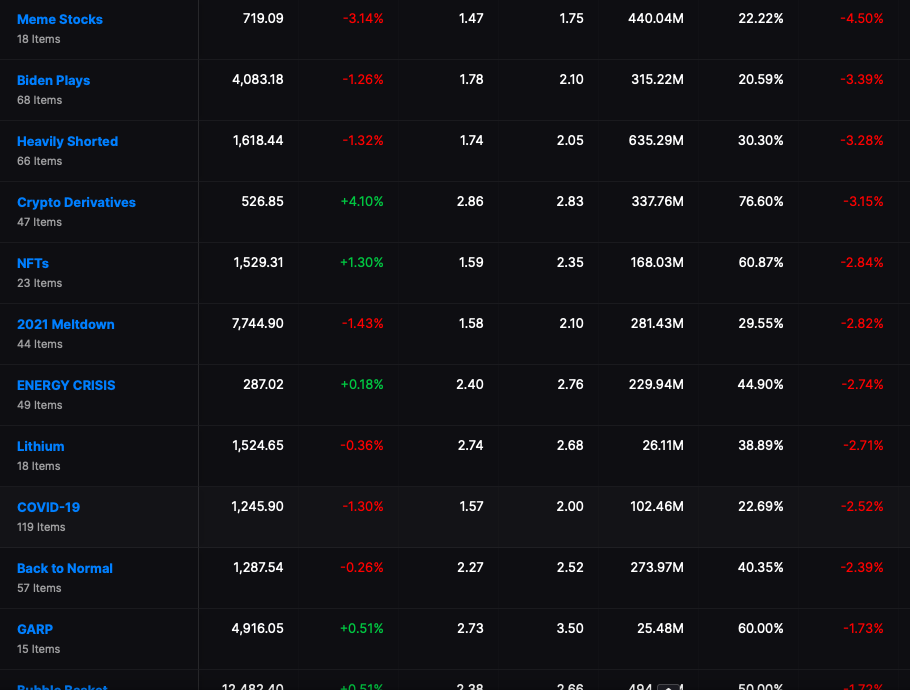
Task: Click the 440.04M volume for Meme Stocks
Action: click(656, 19)
